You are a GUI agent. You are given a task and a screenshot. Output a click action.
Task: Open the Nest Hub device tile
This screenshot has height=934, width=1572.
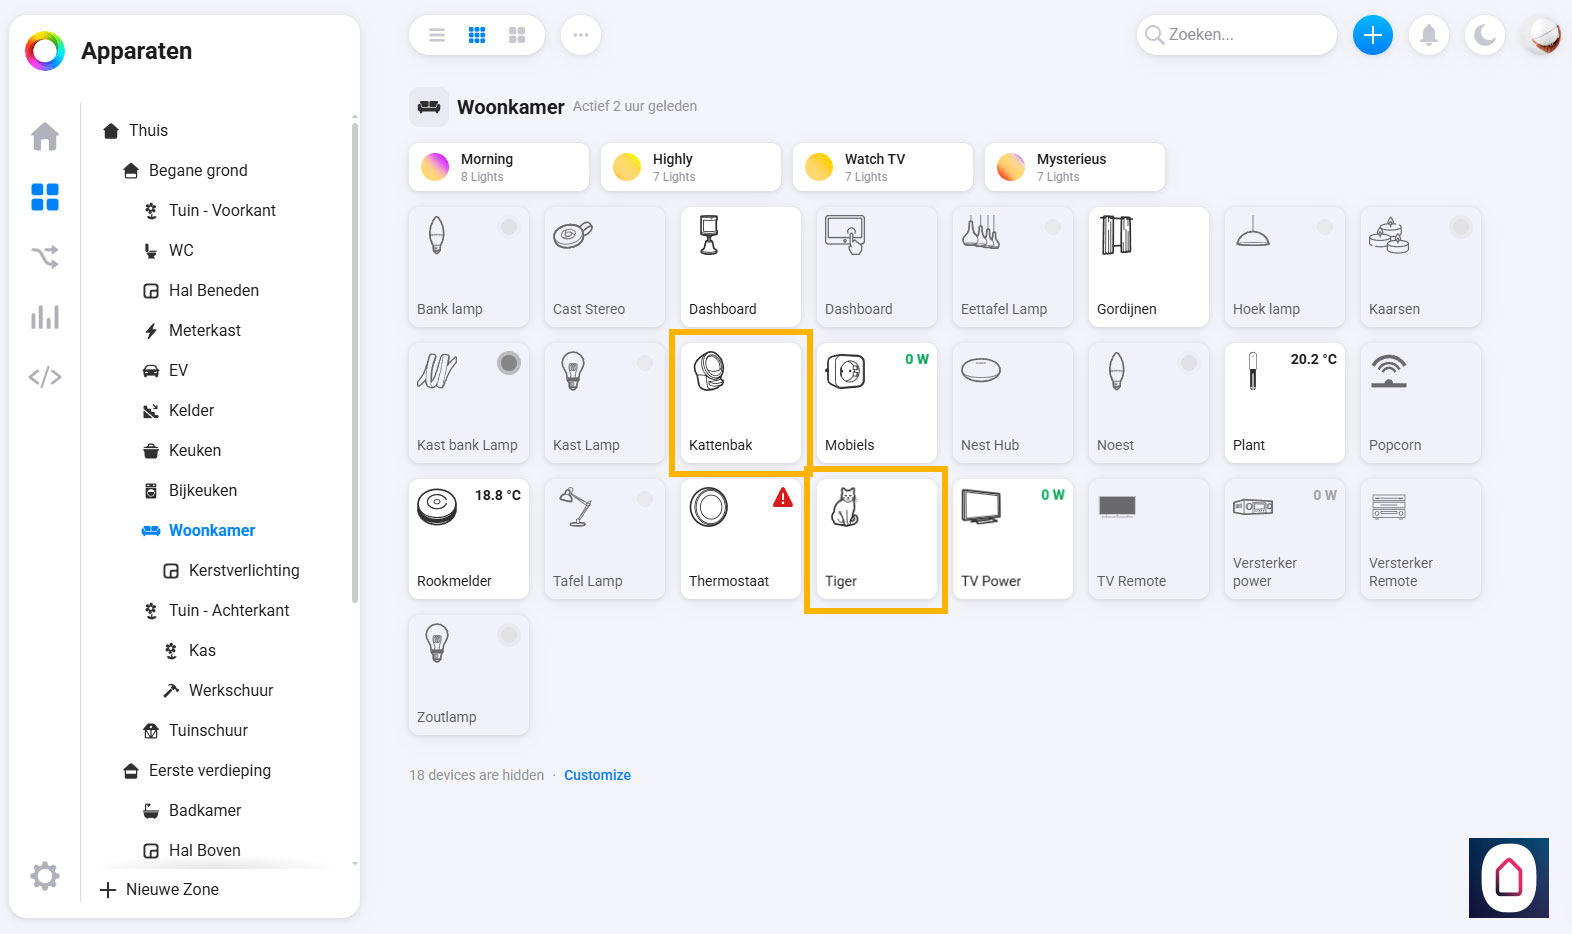click(x=1013, y=403)
